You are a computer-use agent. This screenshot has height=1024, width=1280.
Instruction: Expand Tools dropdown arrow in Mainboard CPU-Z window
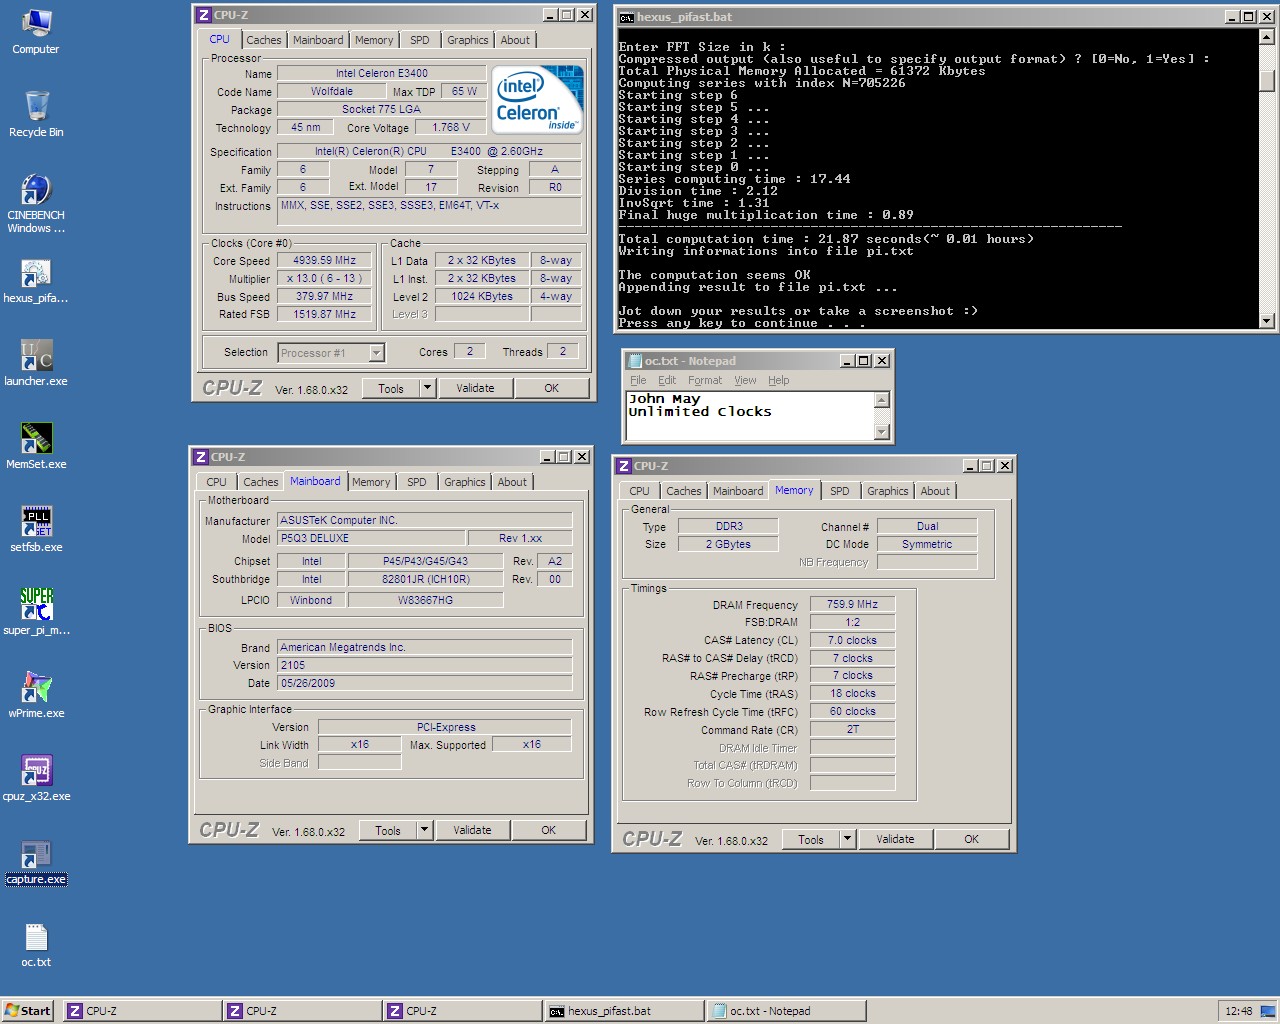(x=424, y=830)
